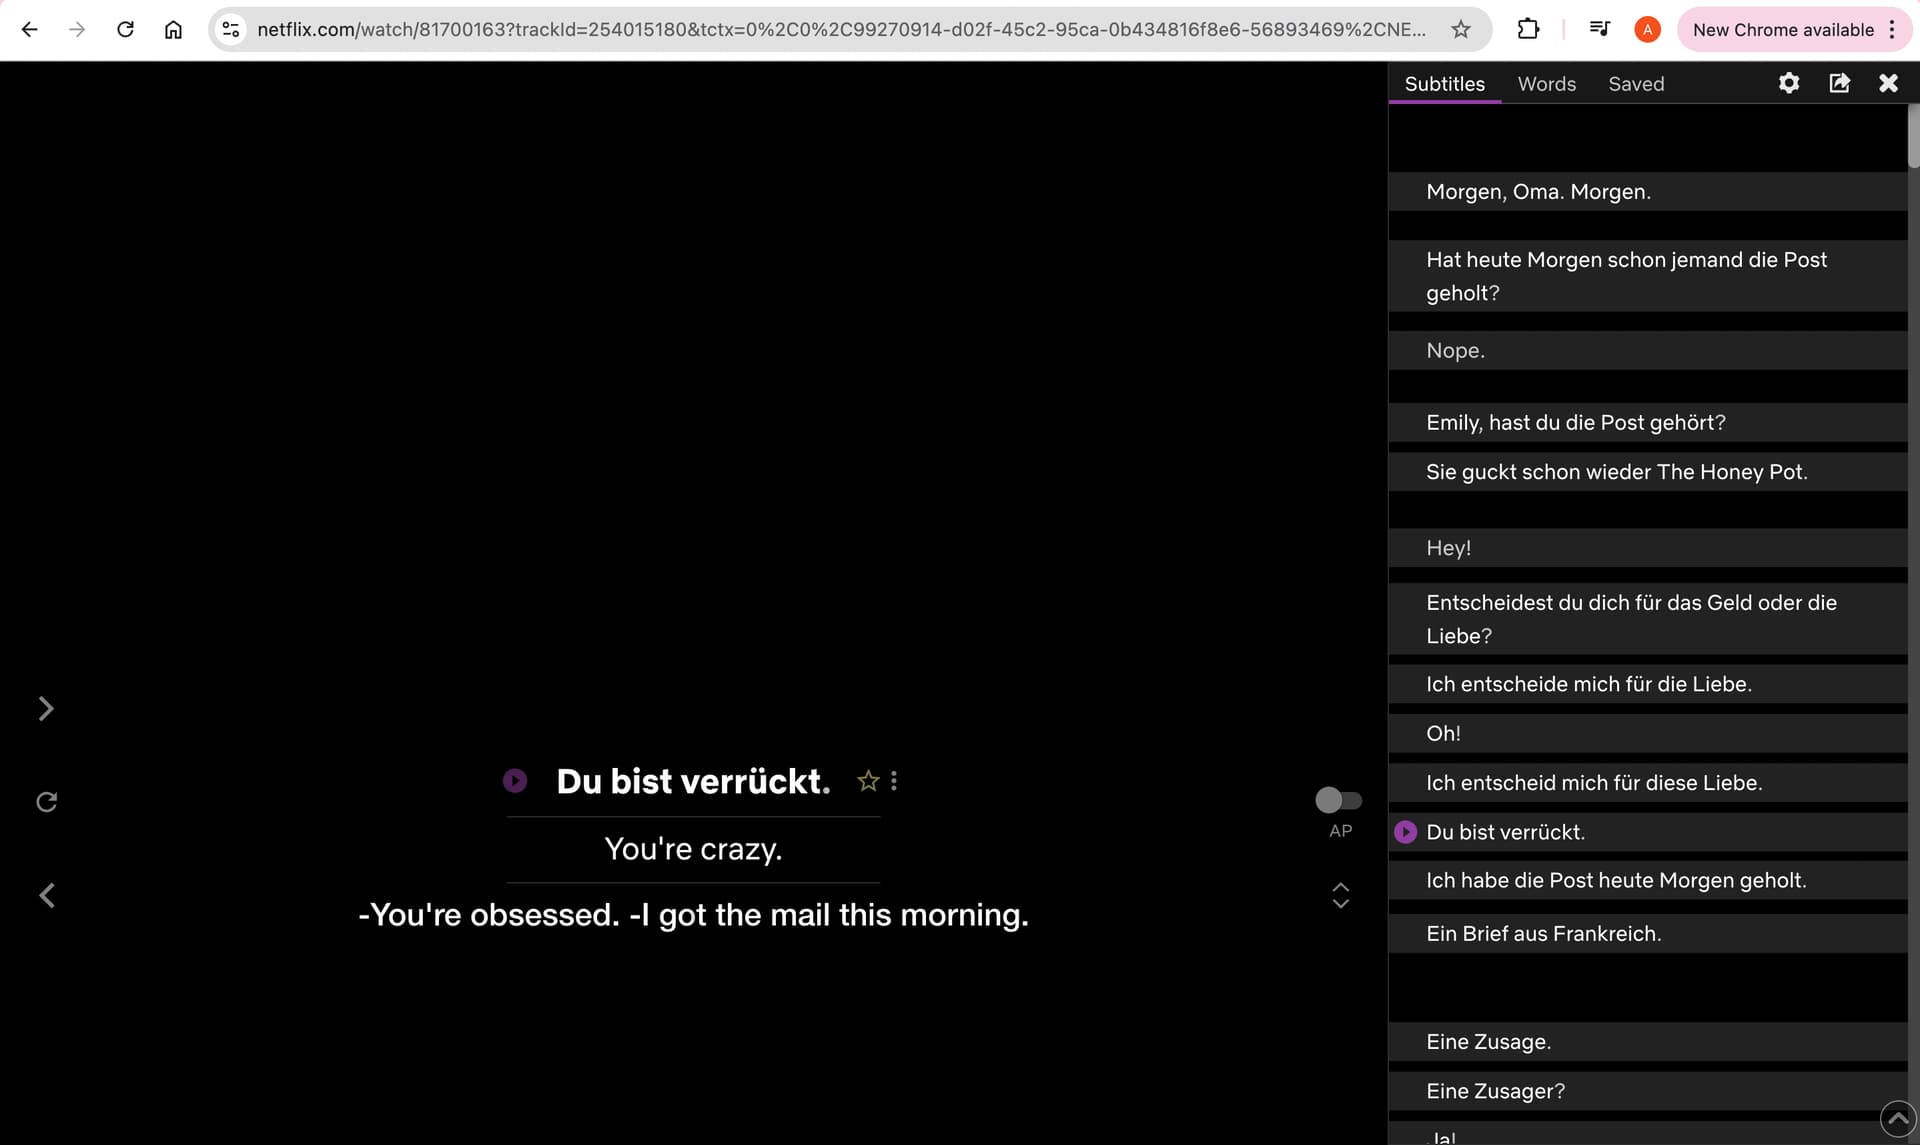Toggle the AP auto-pause switch

point(1338,800)
